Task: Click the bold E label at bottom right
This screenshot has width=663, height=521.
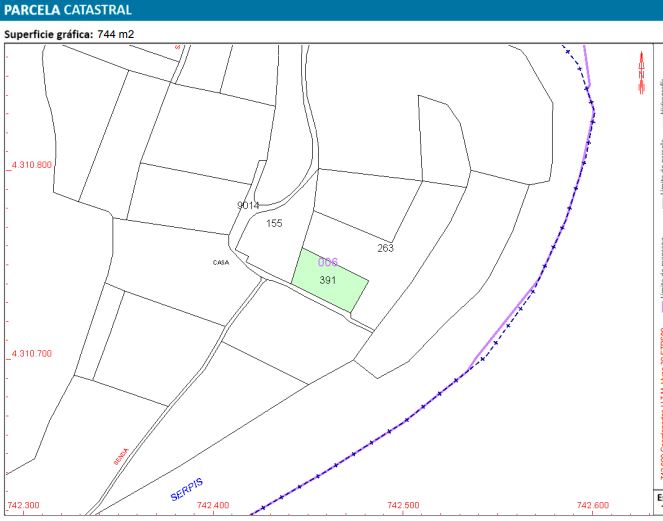Action: tap(659, 497)
